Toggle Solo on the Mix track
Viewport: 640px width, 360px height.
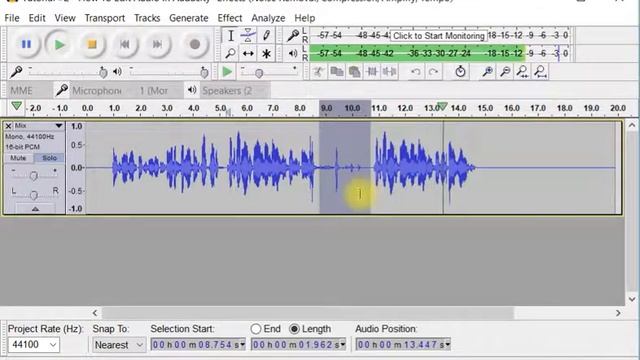pyautogui.click(x=49, y=158)
